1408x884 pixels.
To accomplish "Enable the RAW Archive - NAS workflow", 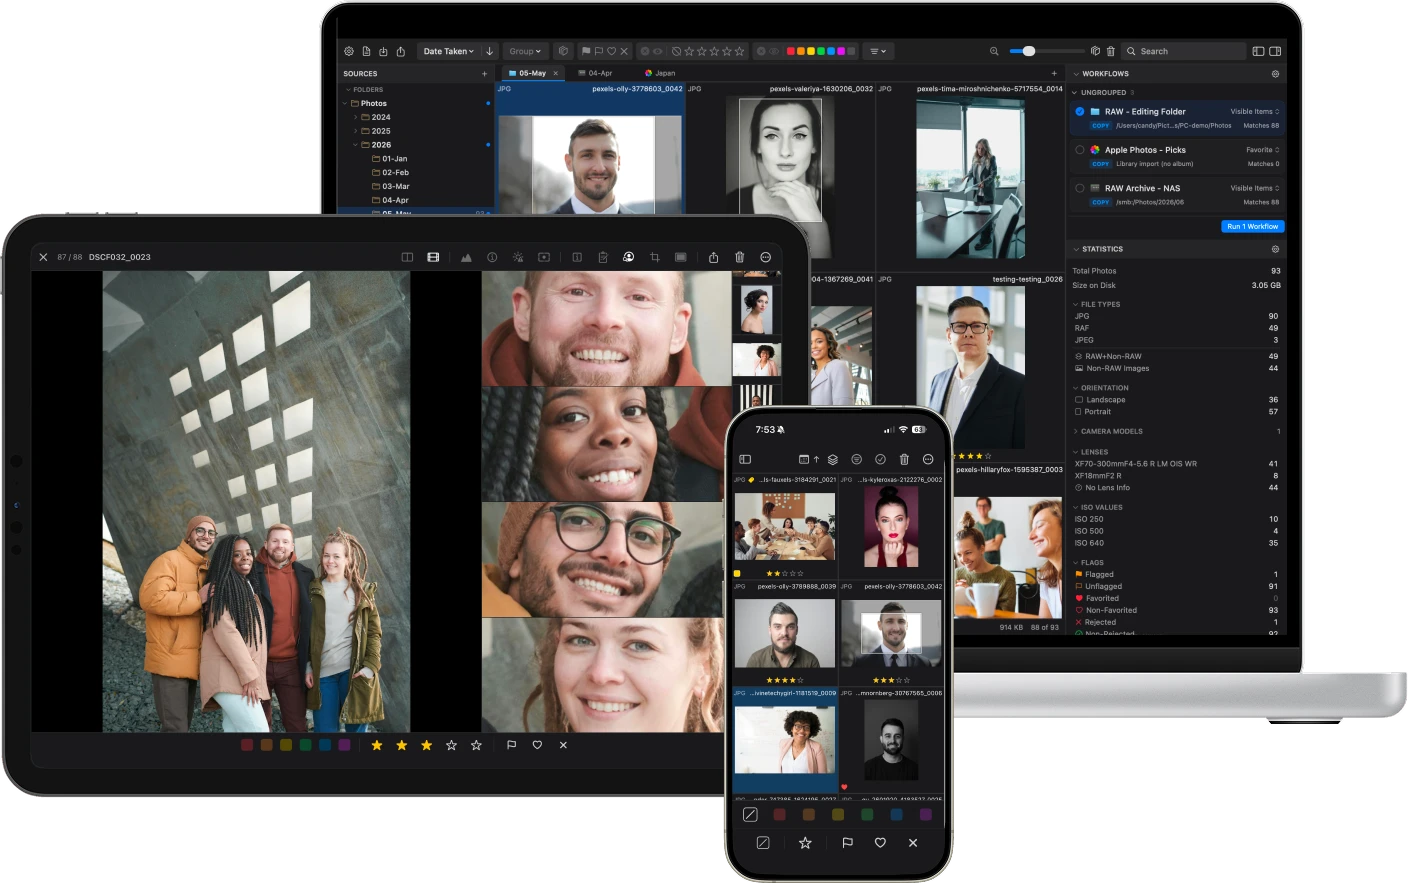I will tap(1080, 188).
